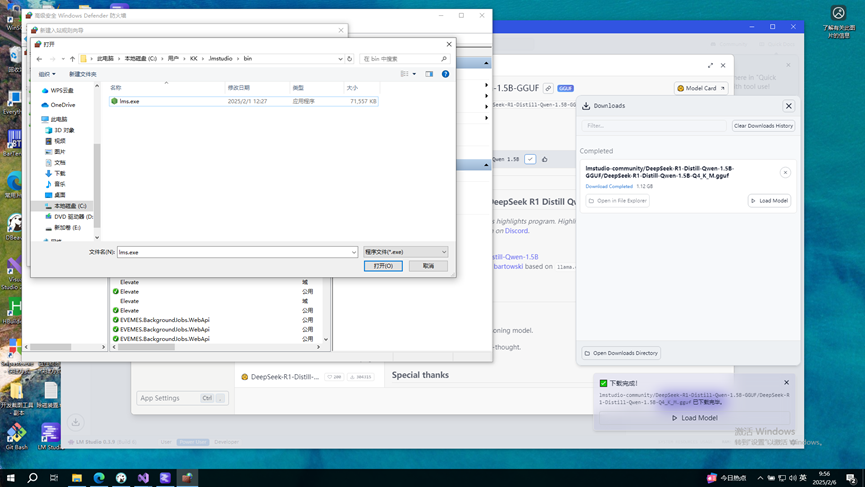865x487 pixels.
Task: Click the 取消 button
Action: coord(428,266)
